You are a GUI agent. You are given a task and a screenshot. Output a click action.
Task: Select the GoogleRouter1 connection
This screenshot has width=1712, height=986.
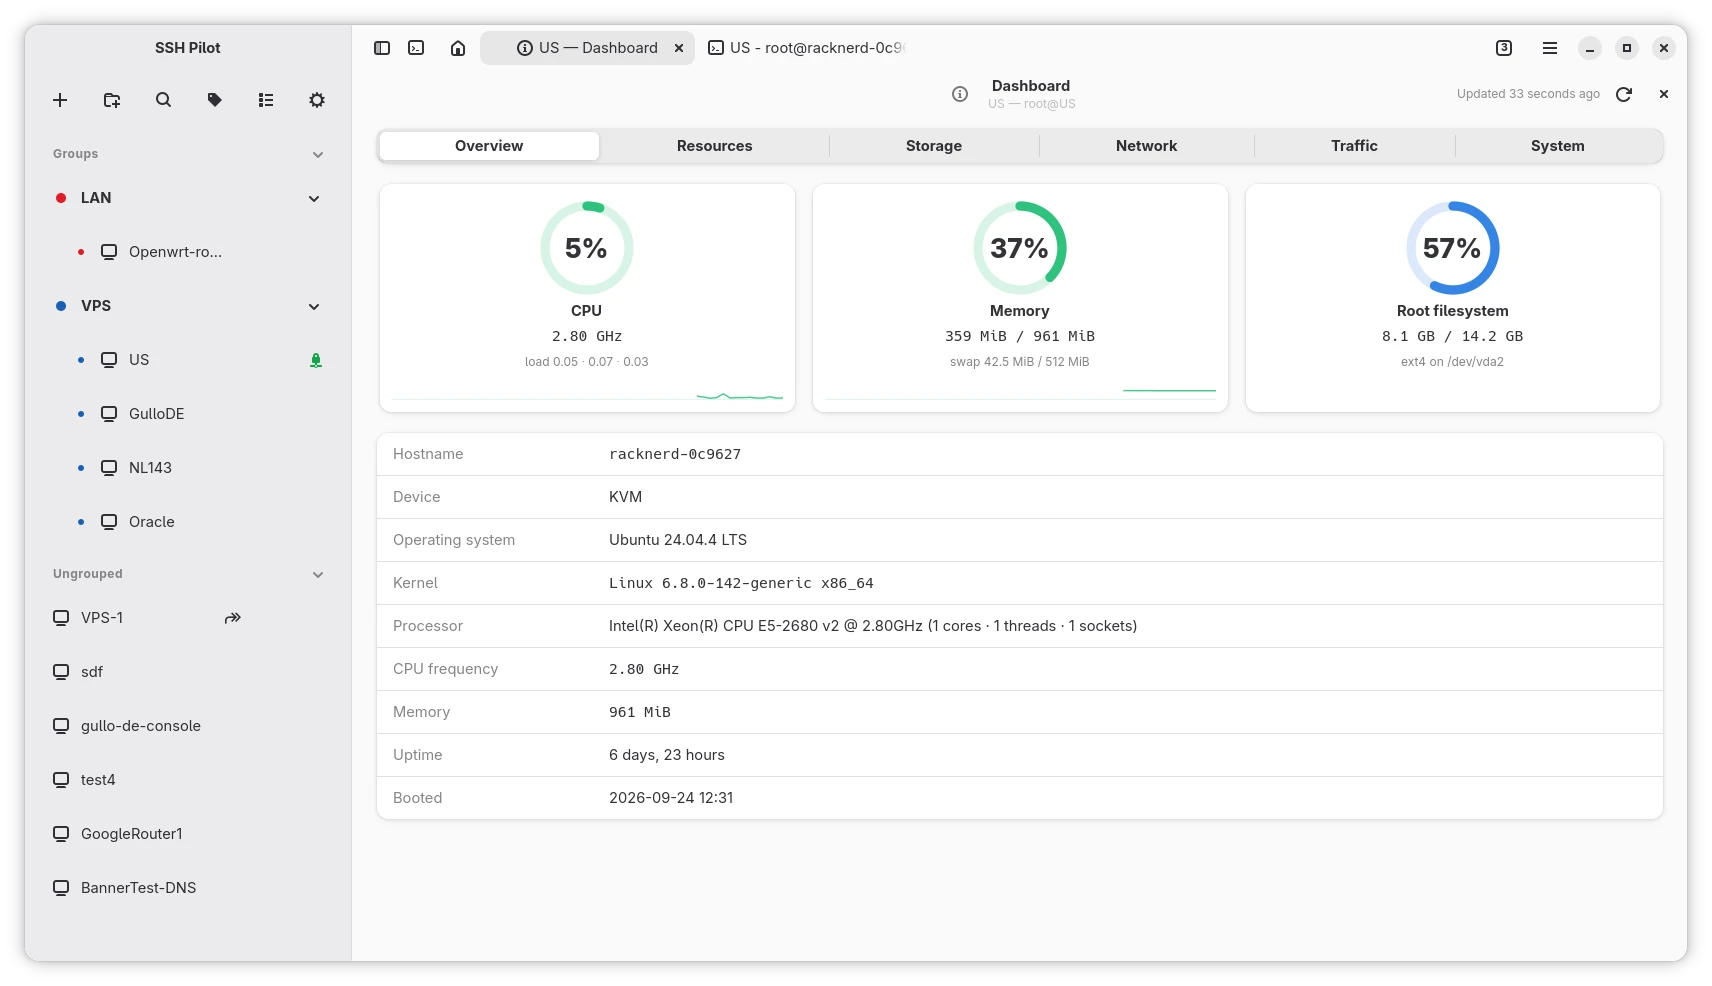point(188,834)
